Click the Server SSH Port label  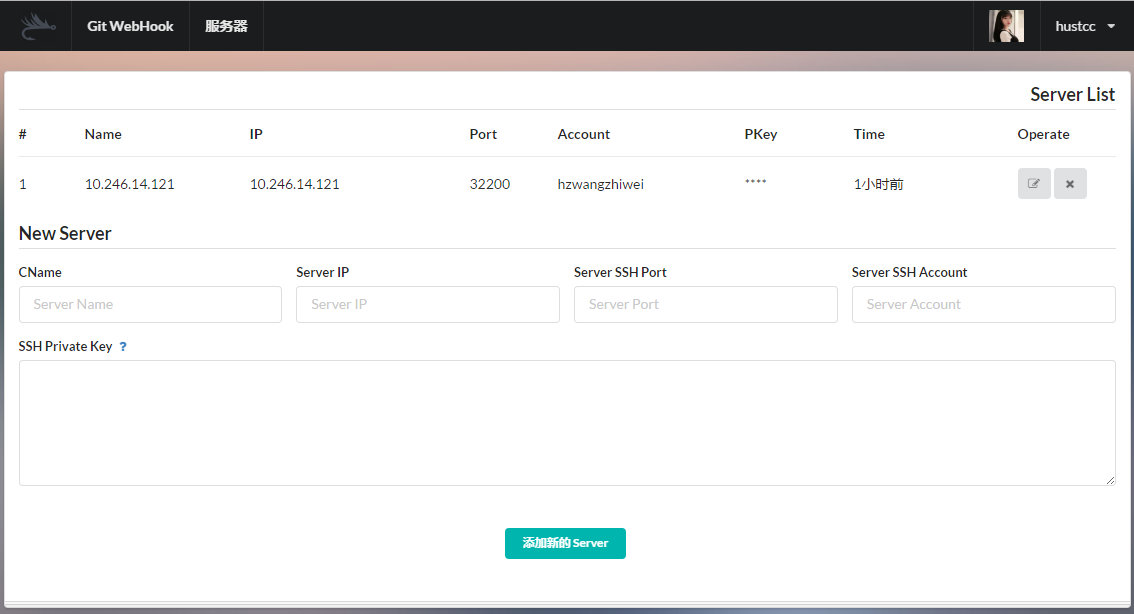(x=620, y=273)
